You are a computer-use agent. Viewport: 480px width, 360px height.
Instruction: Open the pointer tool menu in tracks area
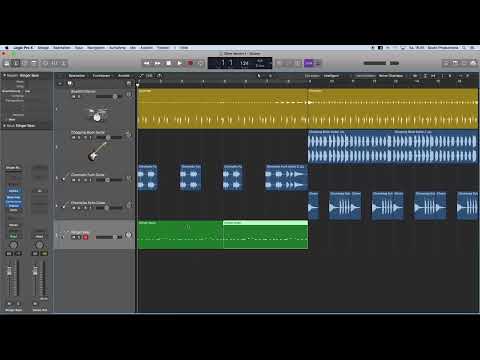[x=259, y=76]
